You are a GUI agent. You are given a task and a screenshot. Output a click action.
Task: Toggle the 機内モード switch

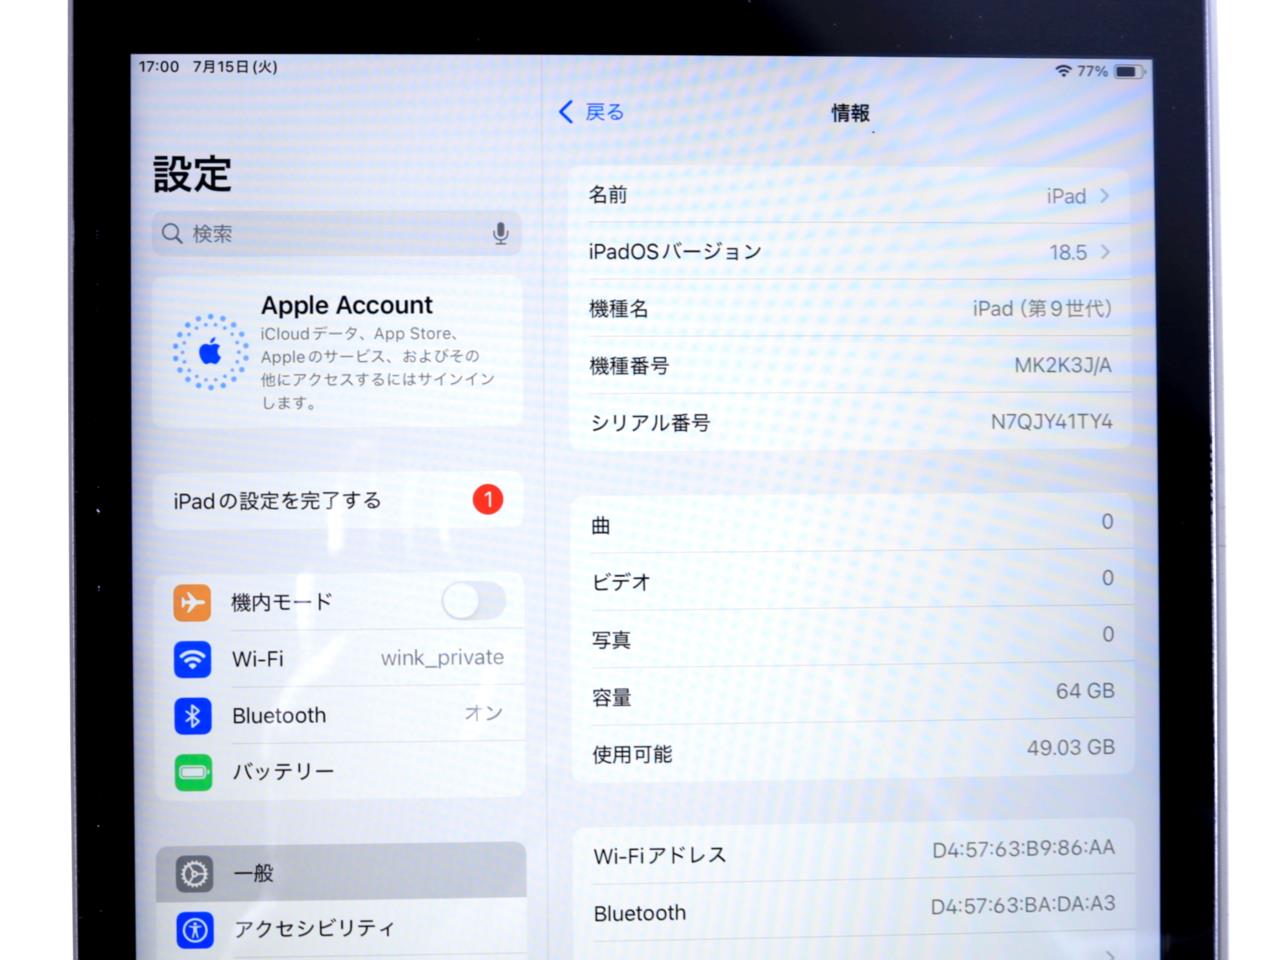click(473, 601)
